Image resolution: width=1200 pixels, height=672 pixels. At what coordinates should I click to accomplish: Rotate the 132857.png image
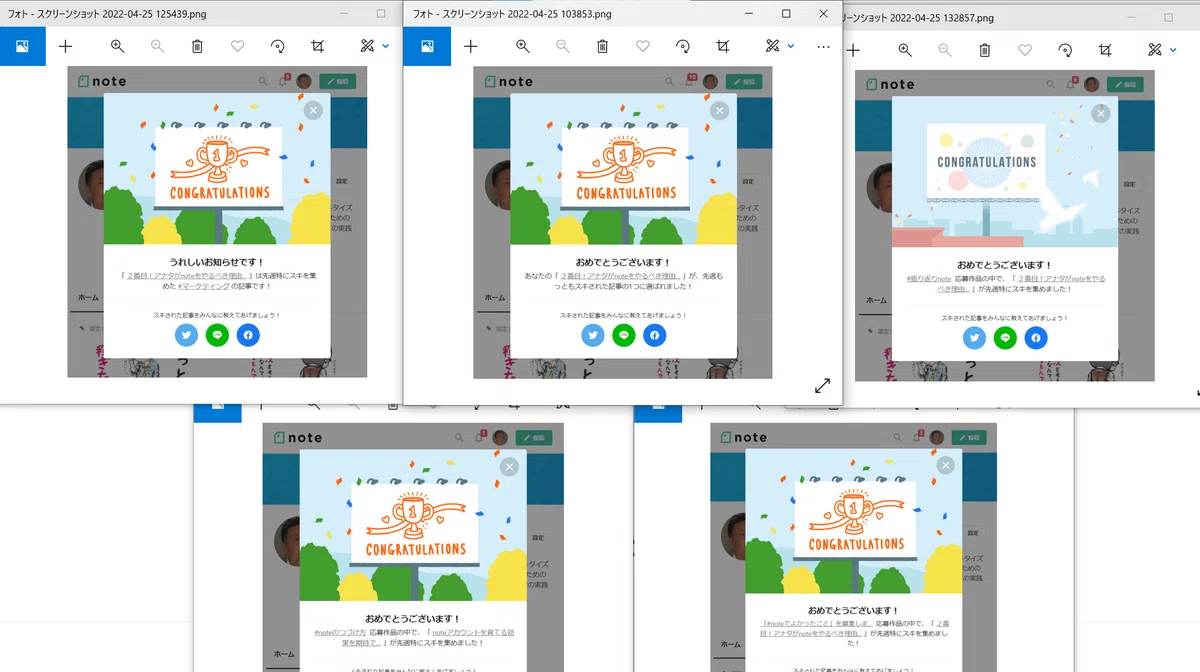(1065, 50)
